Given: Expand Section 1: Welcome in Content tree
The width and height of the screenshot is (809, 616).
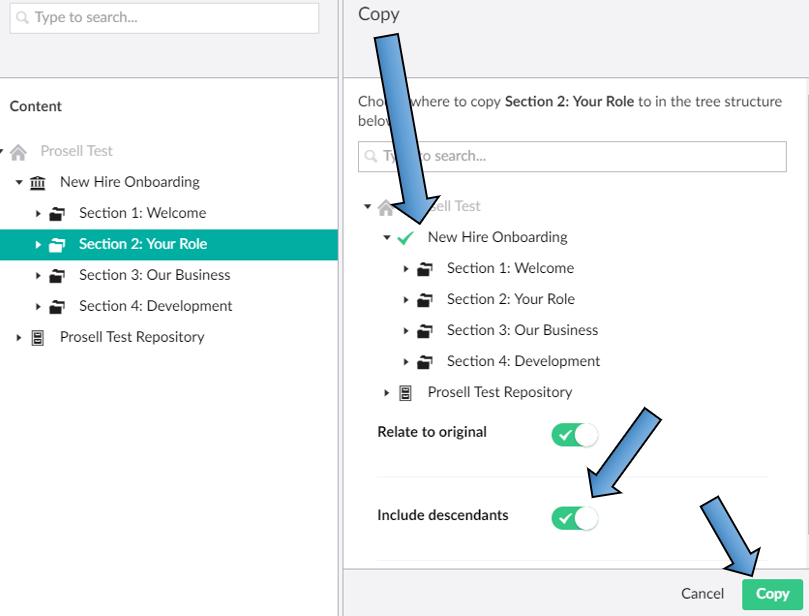Looking at the screenshot, I should pyautogui.click(x=38, y=213).
